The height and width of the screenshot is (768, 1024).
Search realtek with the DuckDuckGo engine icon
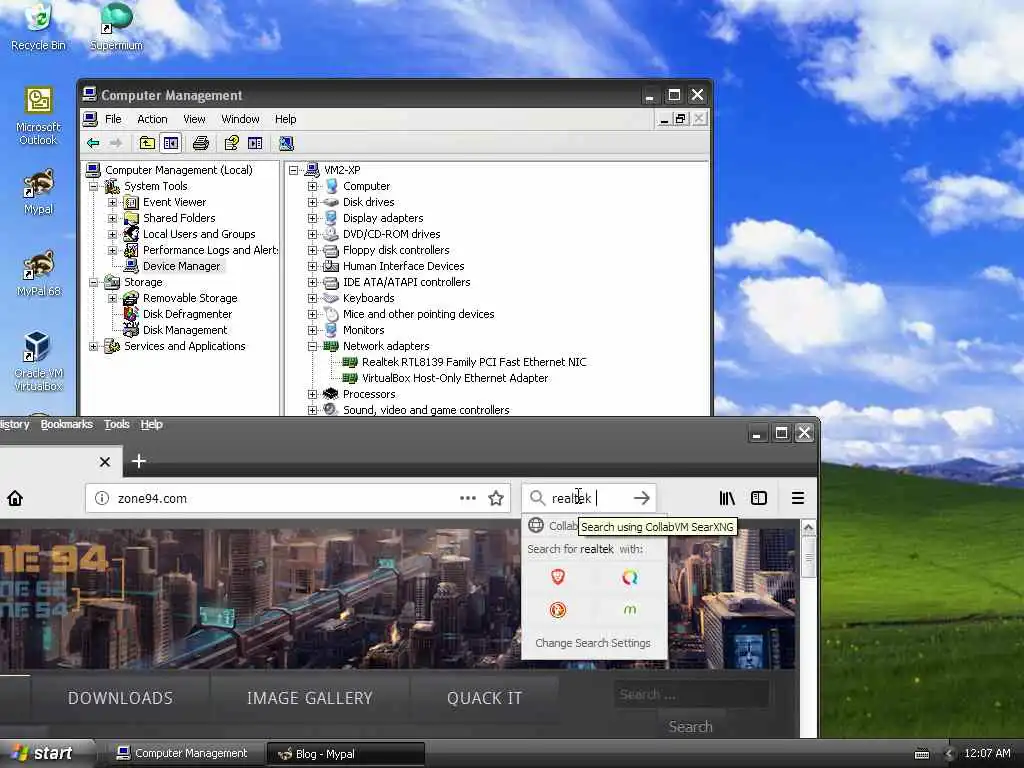(558, 610)
